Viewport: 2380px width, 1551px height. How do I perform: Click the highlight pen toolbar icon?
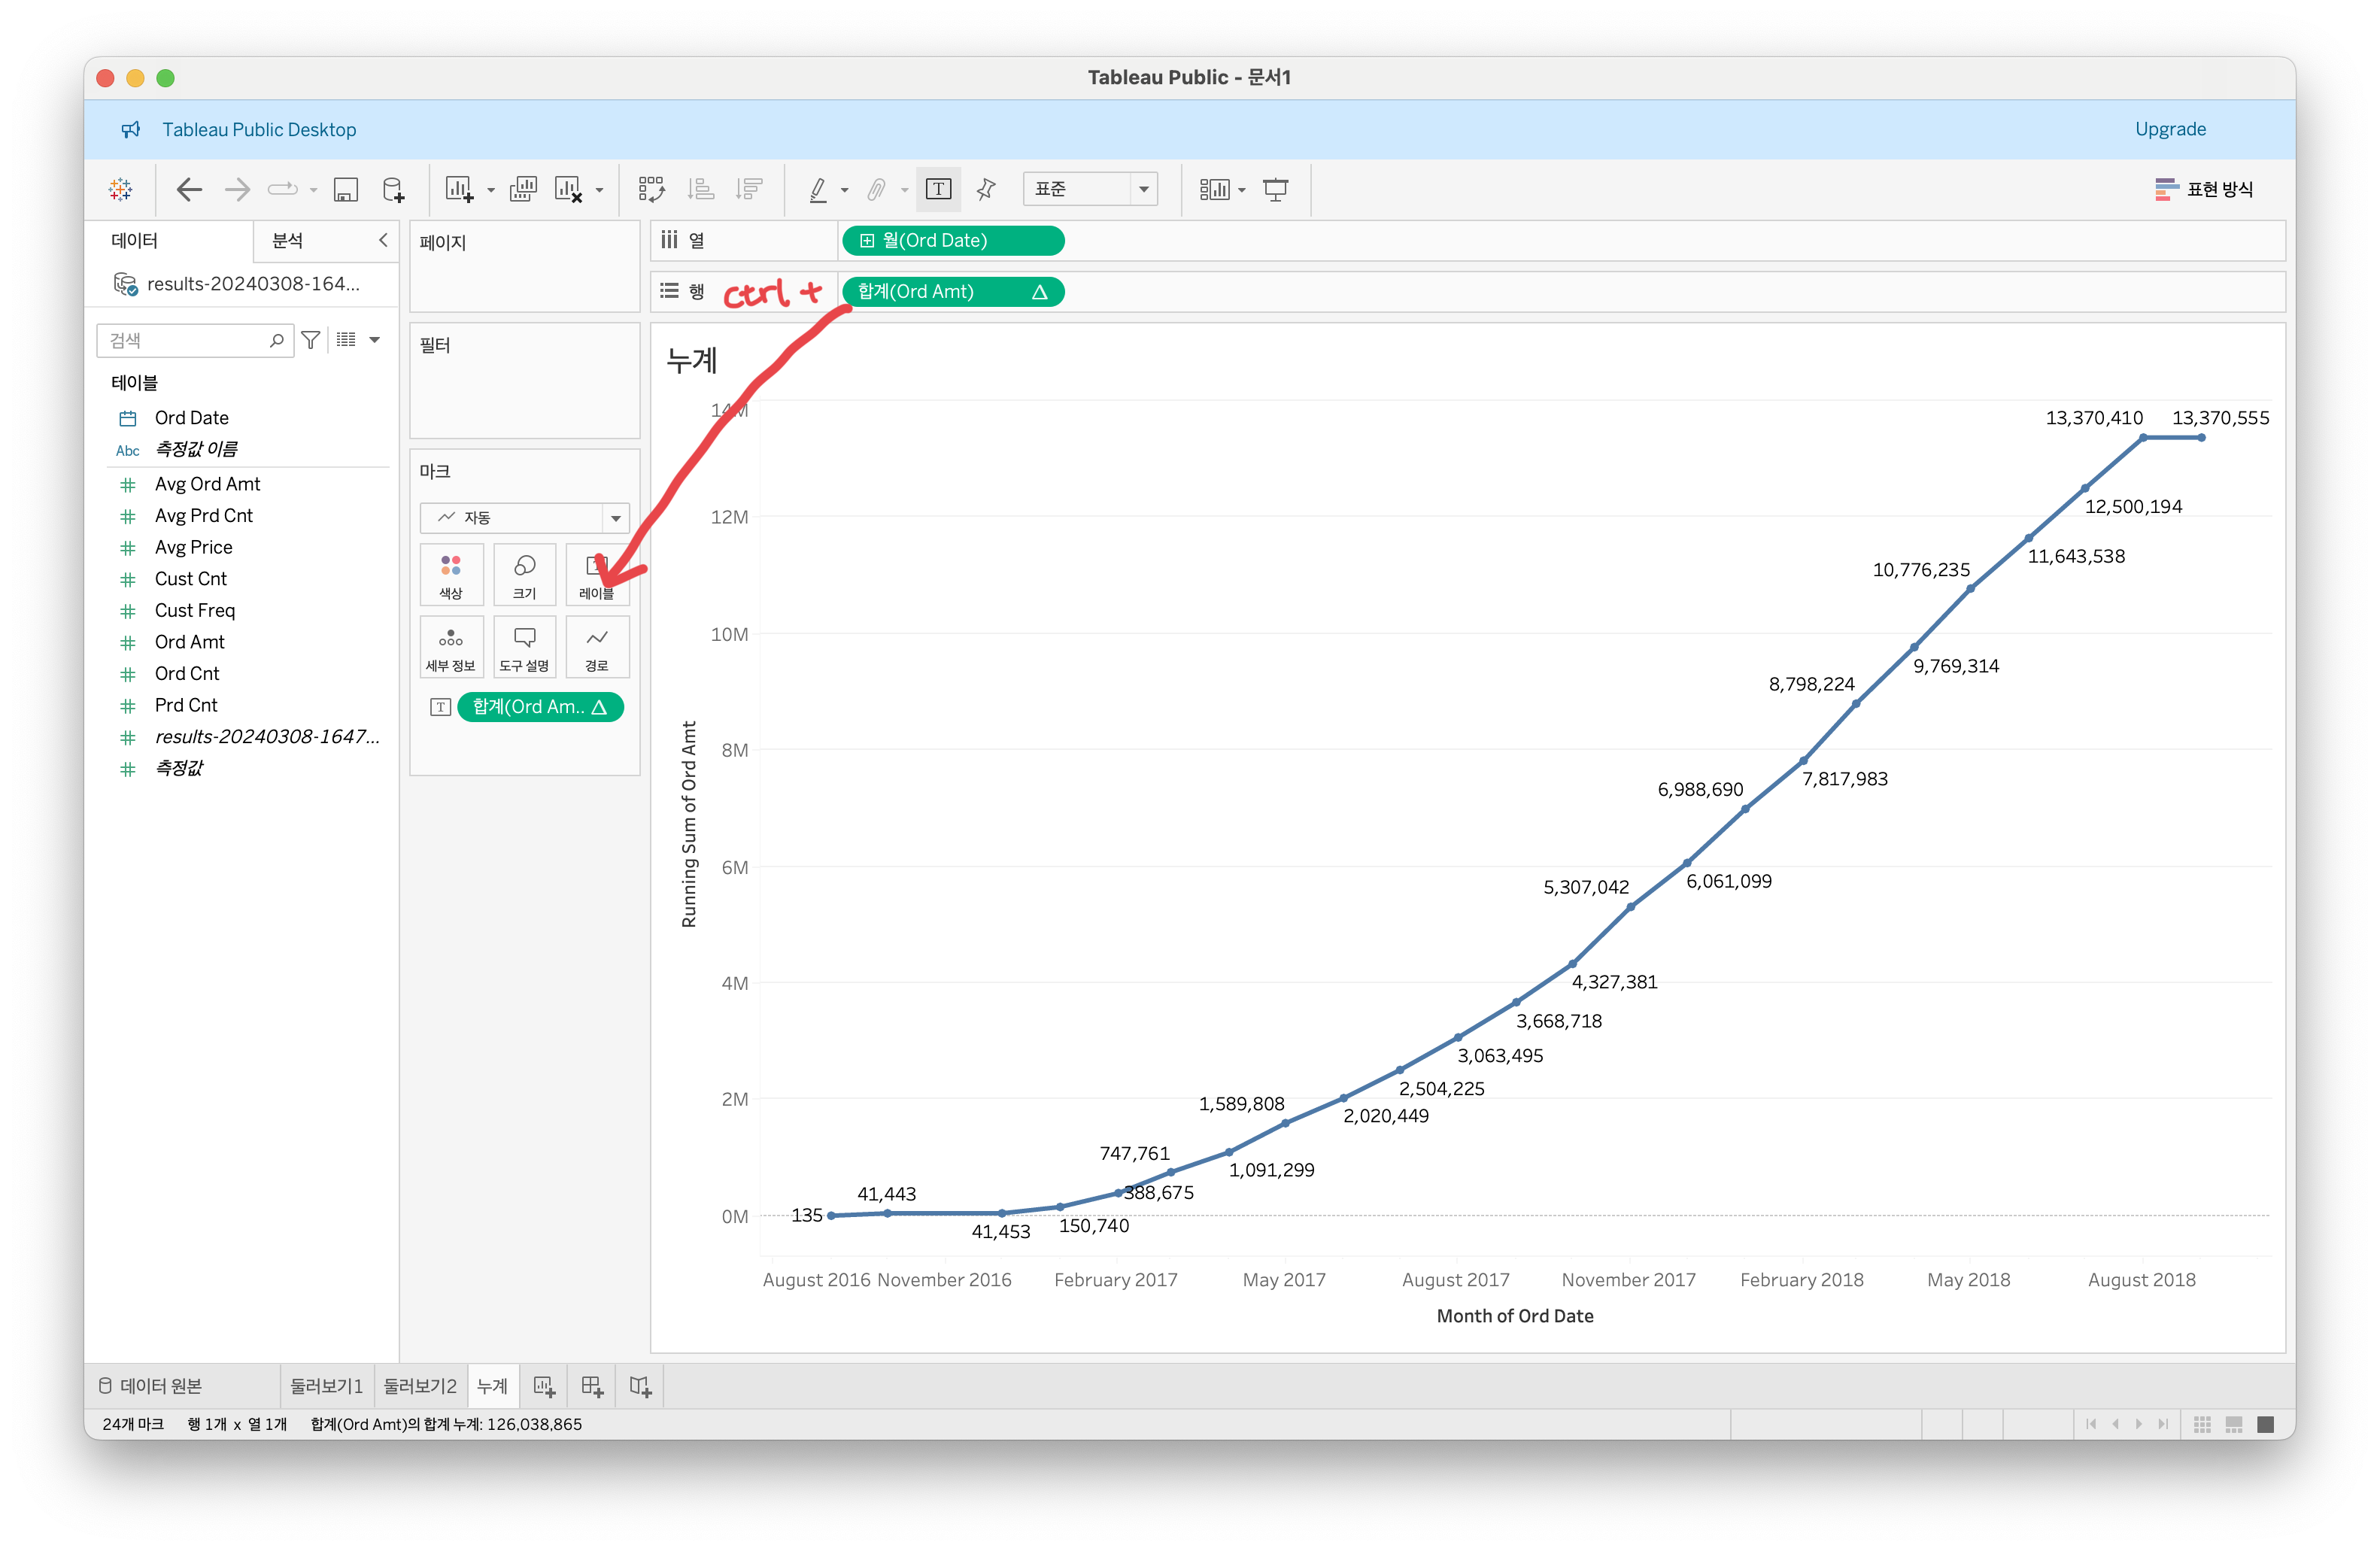click(818, 190)
